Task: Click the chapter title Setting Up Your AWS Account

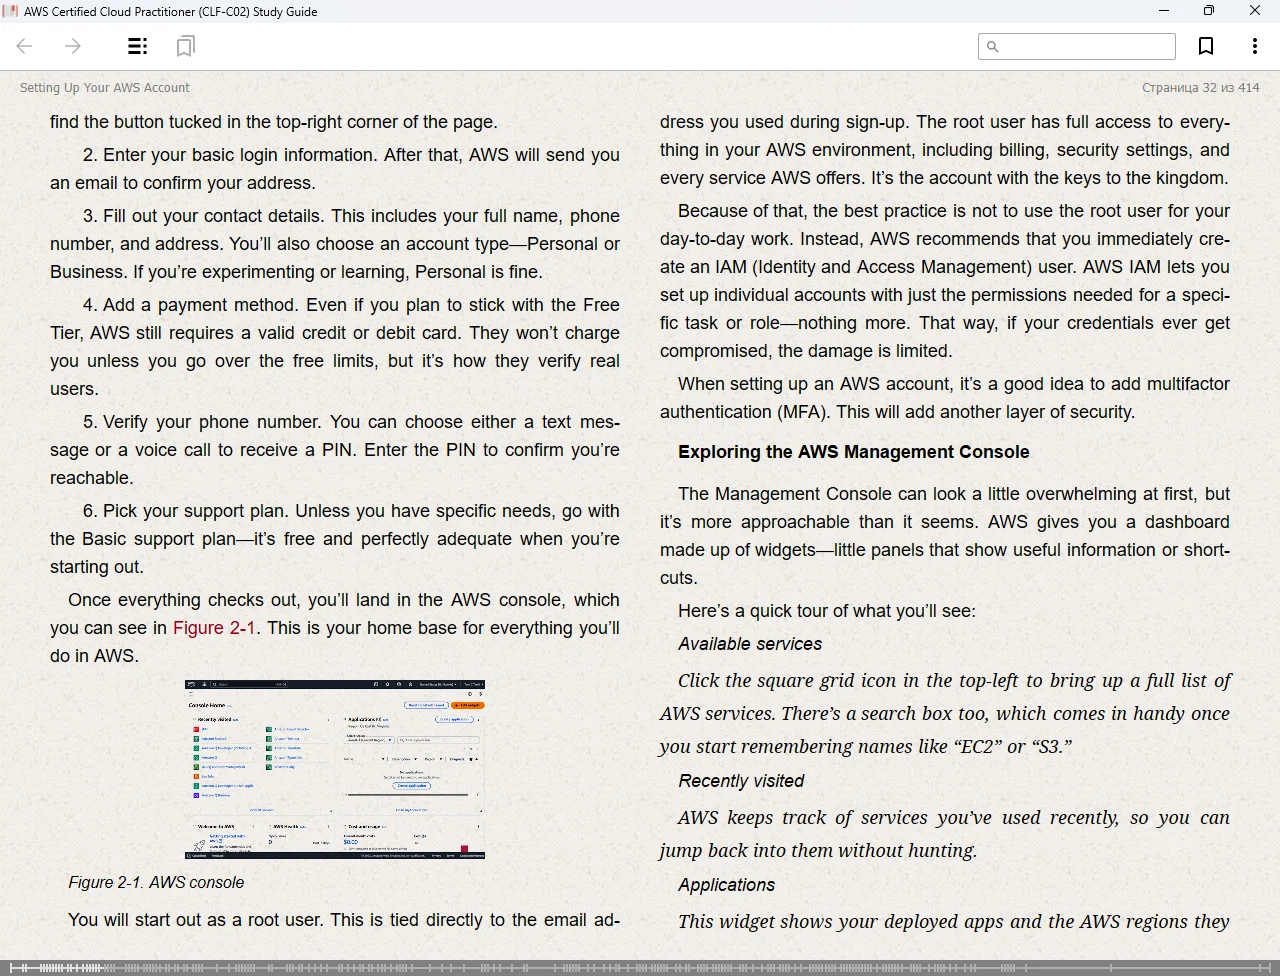Action: (105, 88)
